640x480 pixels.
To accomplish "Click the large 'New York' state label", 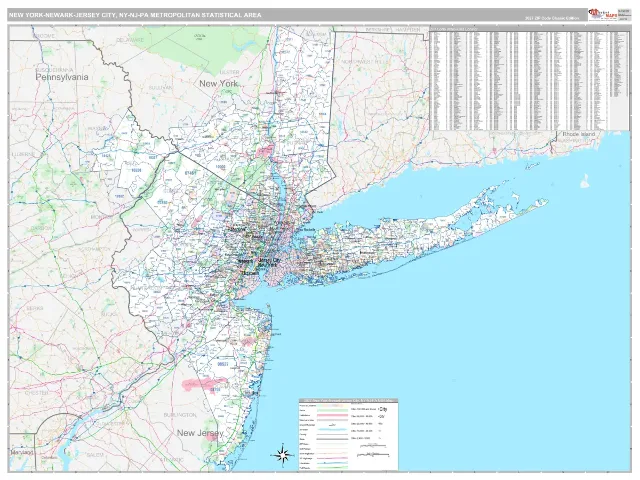I will tap(218, 84).
